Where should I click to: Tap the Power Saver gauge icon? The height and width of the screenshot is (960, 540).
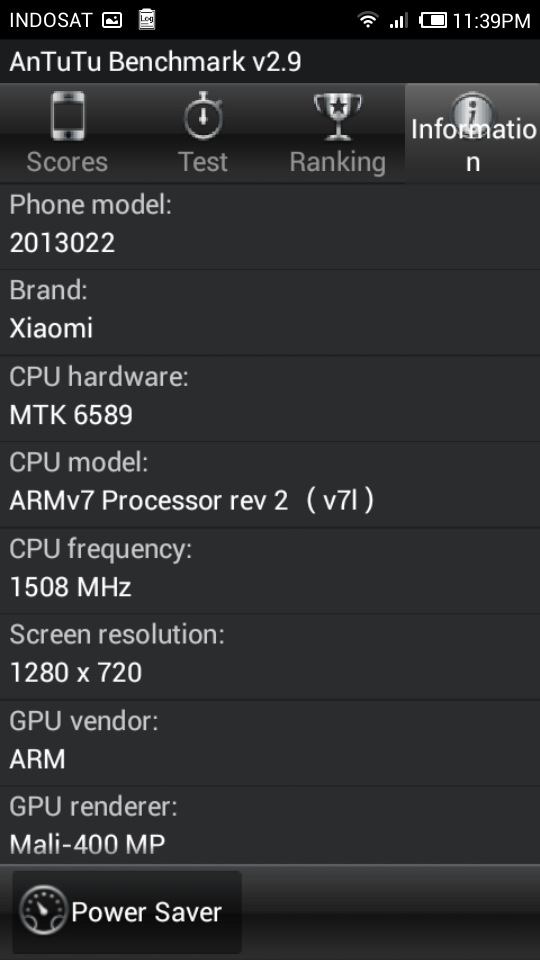coord(42,911)
